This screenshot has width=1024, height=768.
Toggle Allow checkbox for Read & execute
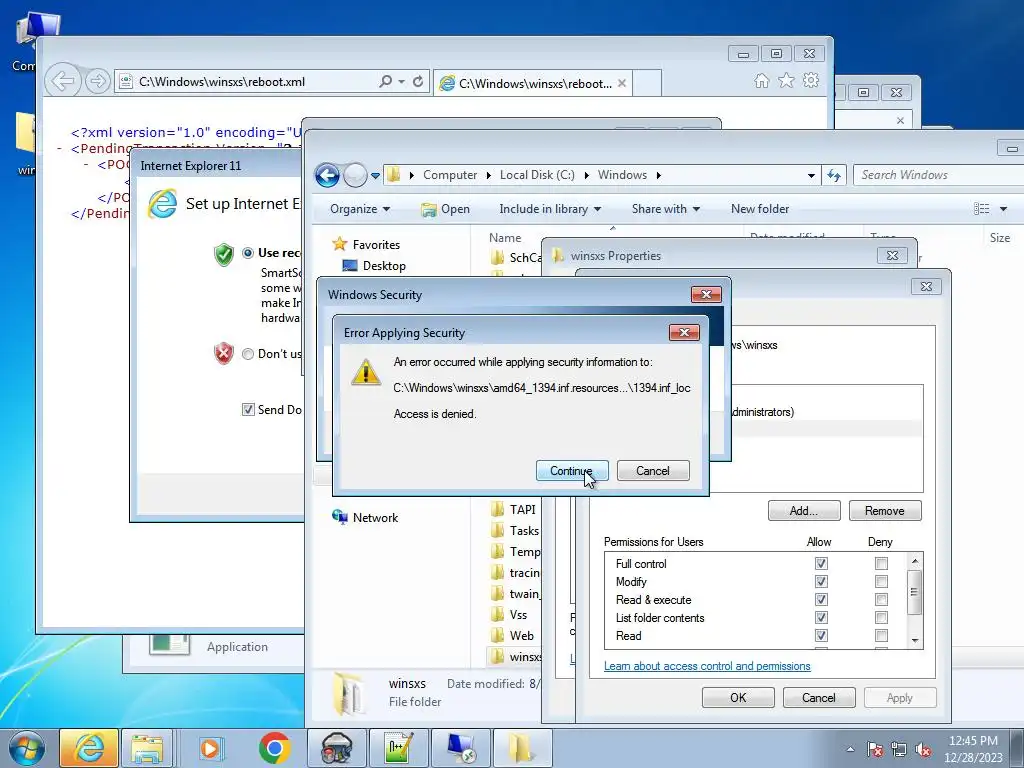click(x=821, y=600)
